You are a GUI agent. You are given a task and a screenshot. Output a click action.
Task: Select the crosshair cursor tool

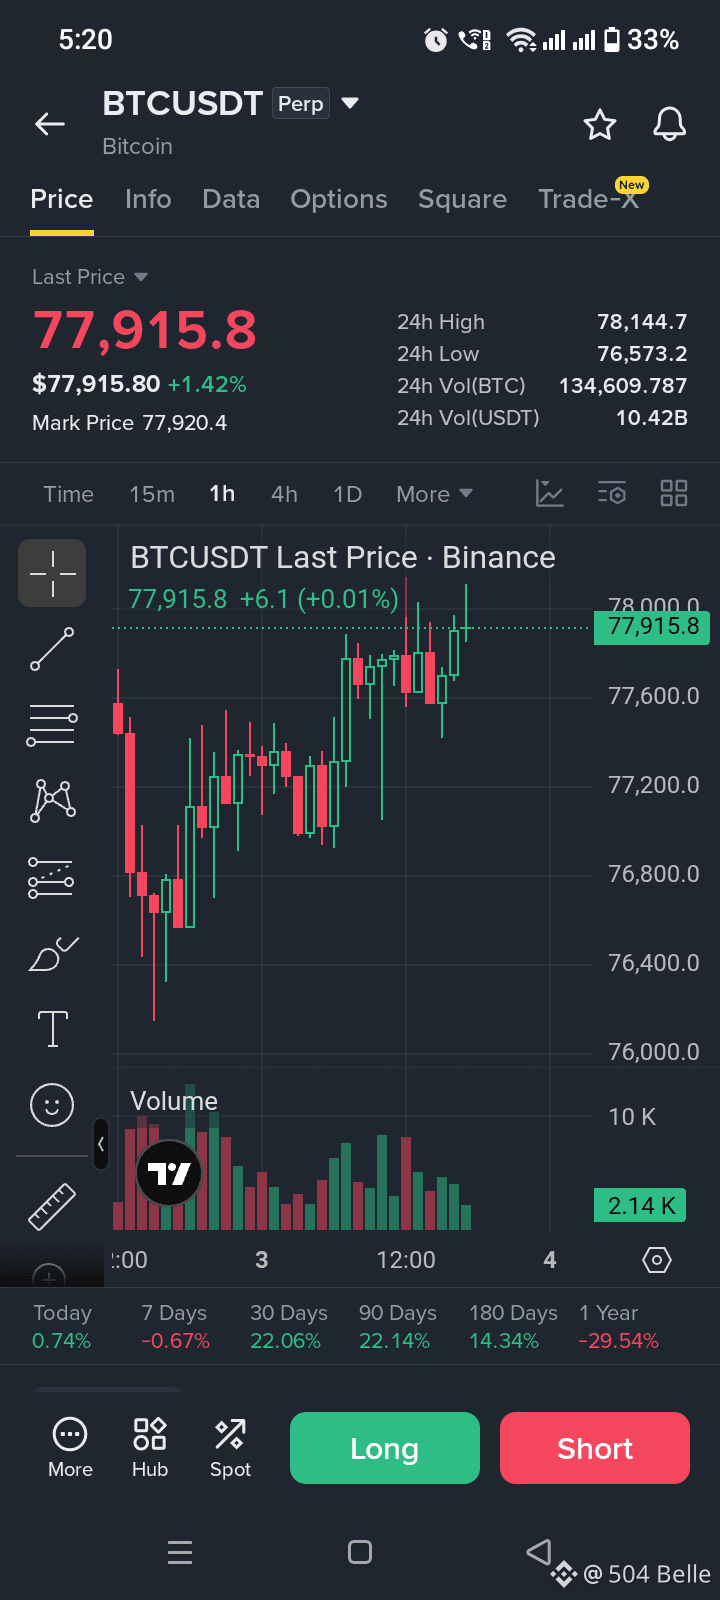pyautogui.click(x=52, y=573)
